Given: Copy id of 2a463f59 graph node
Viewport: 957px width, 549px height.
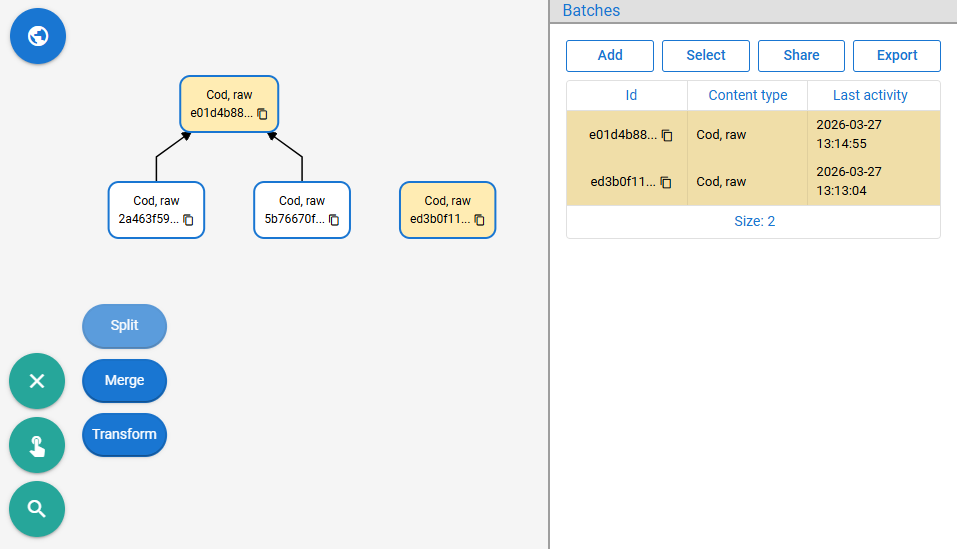Looking at the screenshot, I should [189, 220].
